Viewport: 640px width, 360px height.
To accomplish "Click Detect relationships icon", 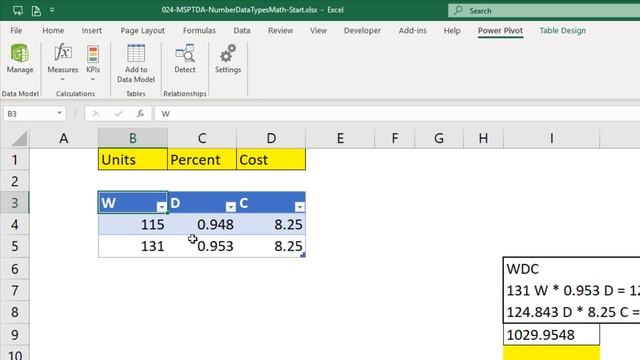I will tap(185, 59).
